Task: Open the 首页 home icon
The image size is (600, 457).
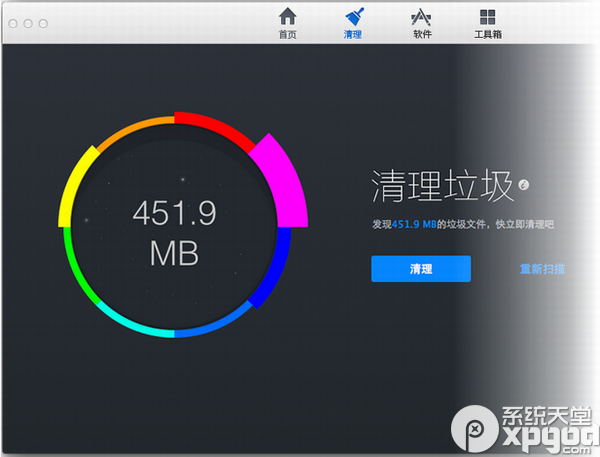Action: point(287,17)
